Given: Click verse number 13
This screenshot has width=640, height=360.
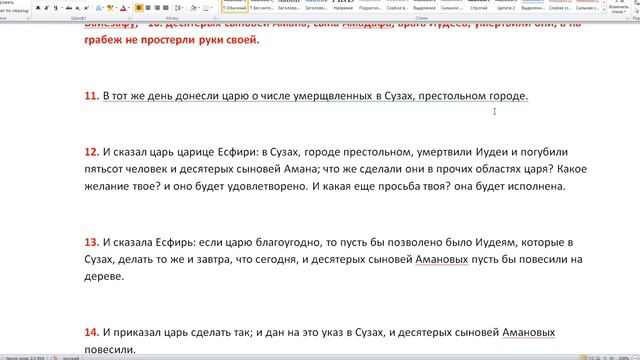Looking at the screenshot, I should [92, 242].
